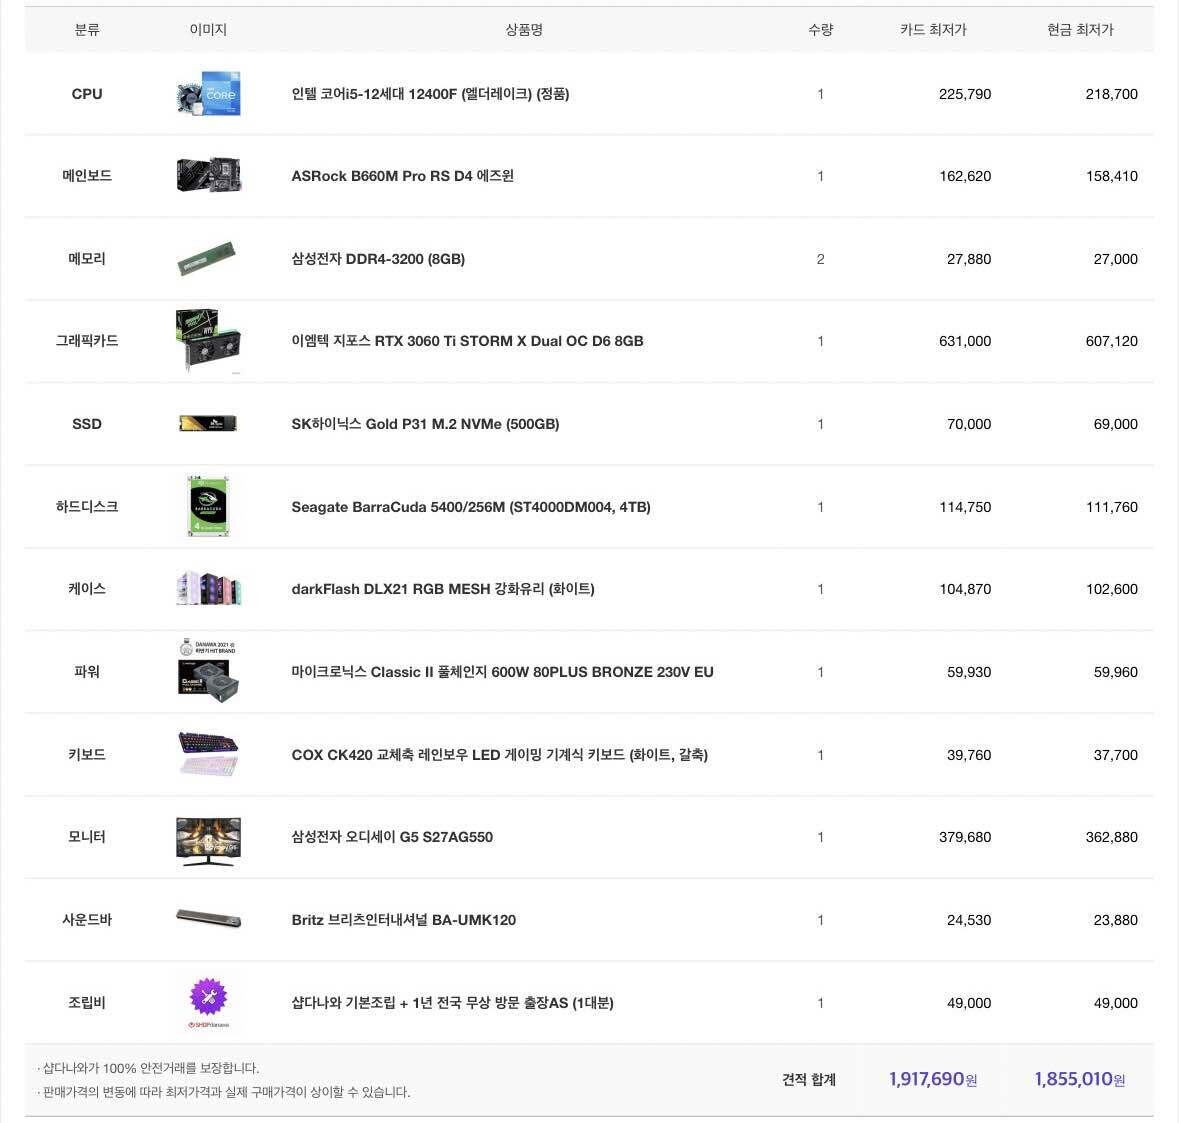Viewport: 1179px width, 1123px height.
Task: Click the 1,855,010원 cash total price
Action: pos(1079,1079)
